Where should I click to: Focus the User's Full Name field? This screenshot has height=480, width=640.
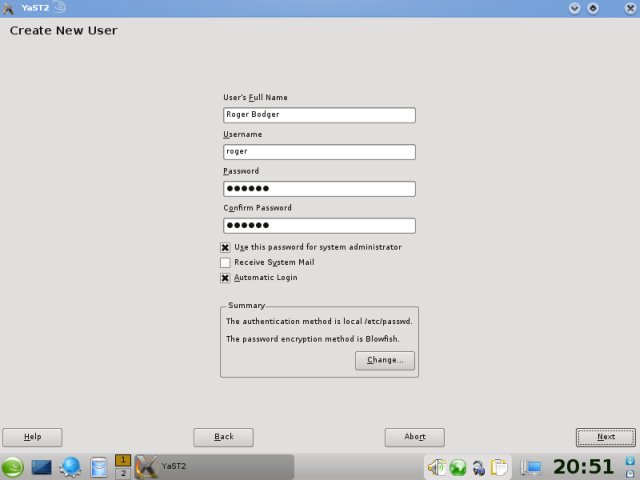click(x=319, y=115)
